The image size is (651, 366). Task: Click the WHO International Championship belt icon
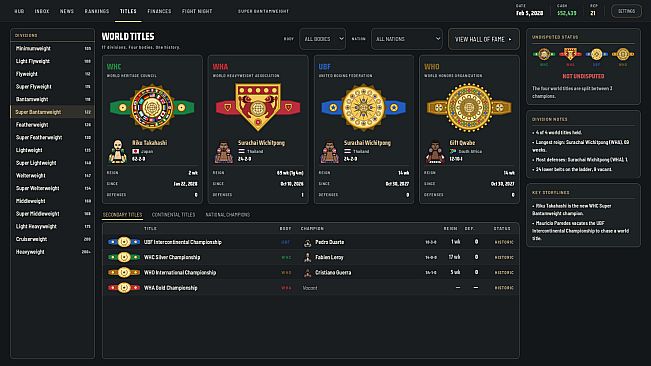point(123,273)
